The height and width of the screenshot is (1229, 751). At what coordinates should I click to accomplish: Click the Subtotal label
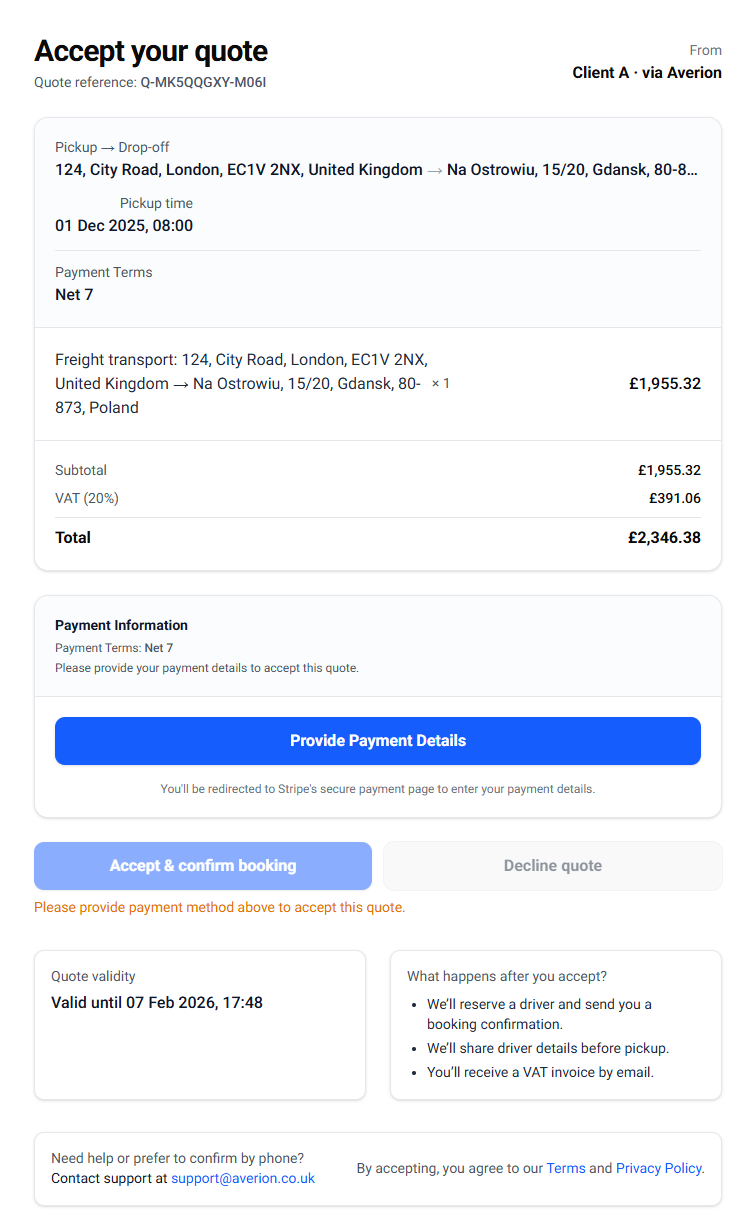click(81, 470)
